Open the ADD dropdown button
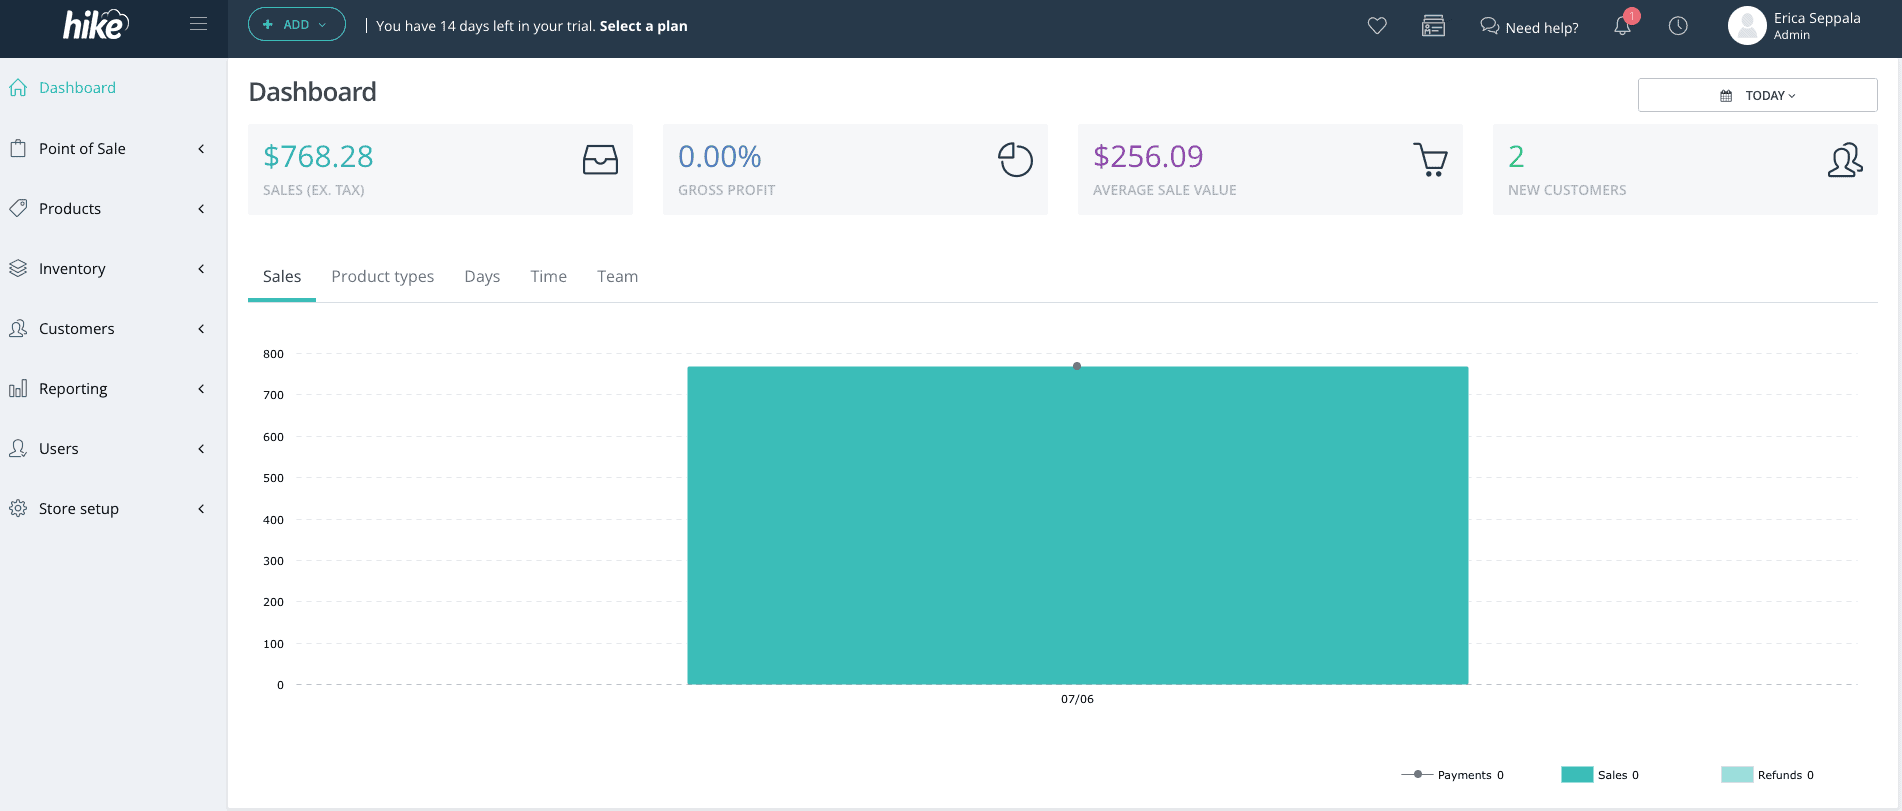1902x811 pixels. click(x=297, y=24)
